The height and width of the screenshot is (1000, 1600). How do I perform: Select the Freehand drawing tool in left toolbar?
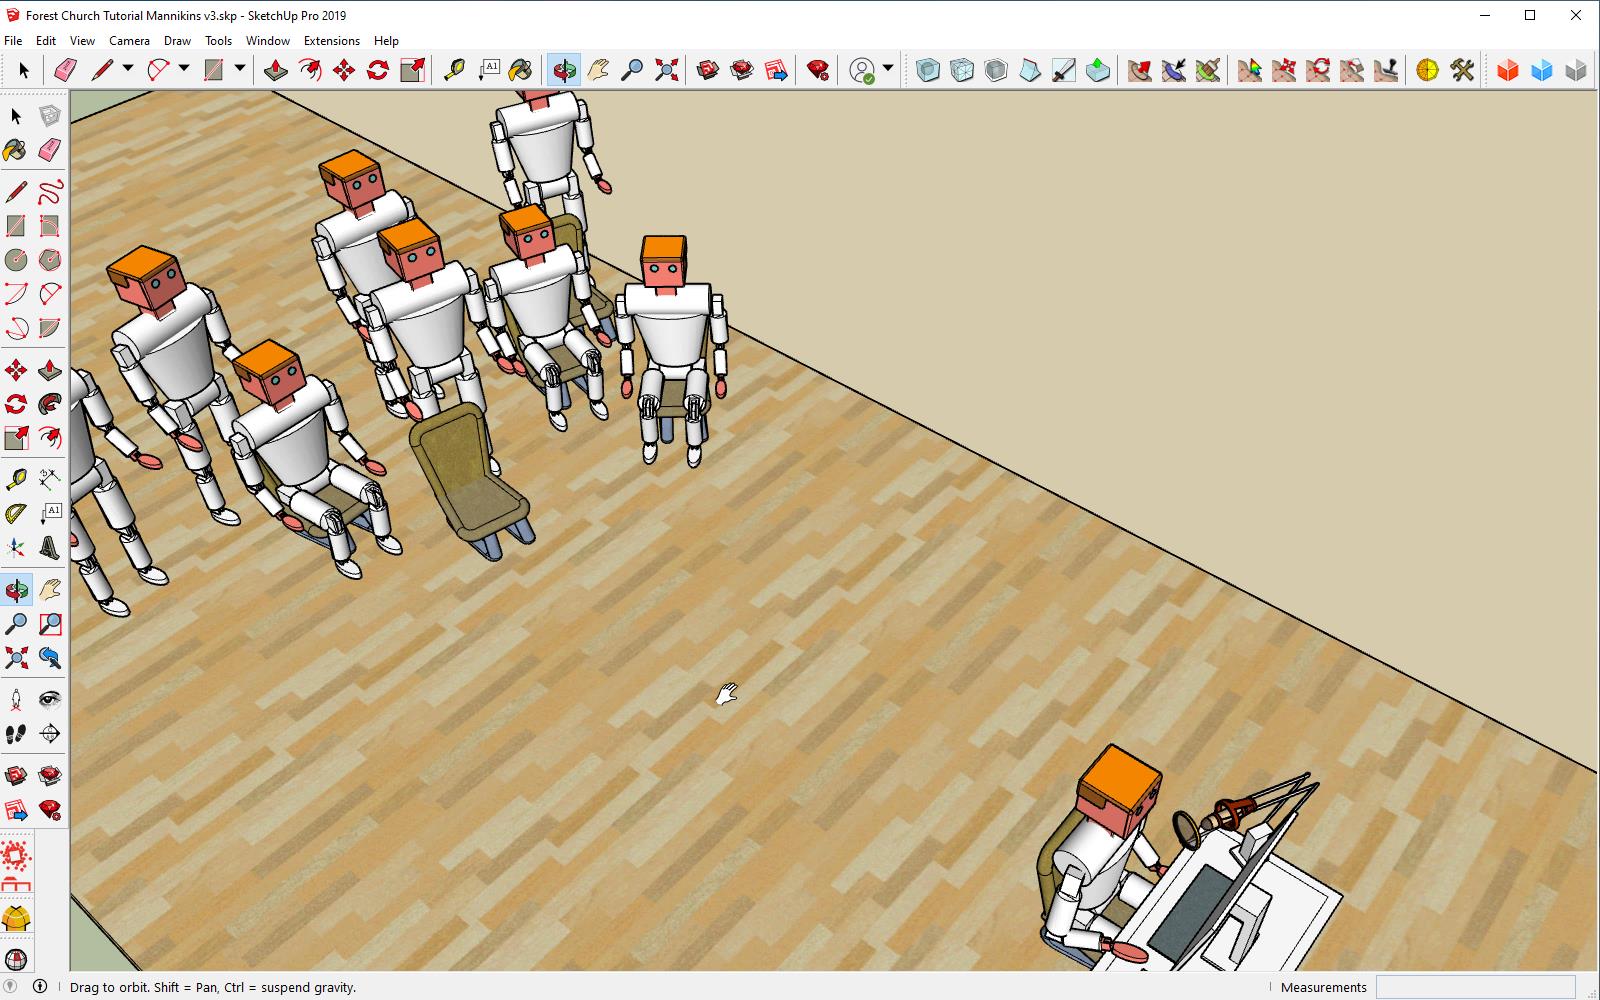click(50, 190)
